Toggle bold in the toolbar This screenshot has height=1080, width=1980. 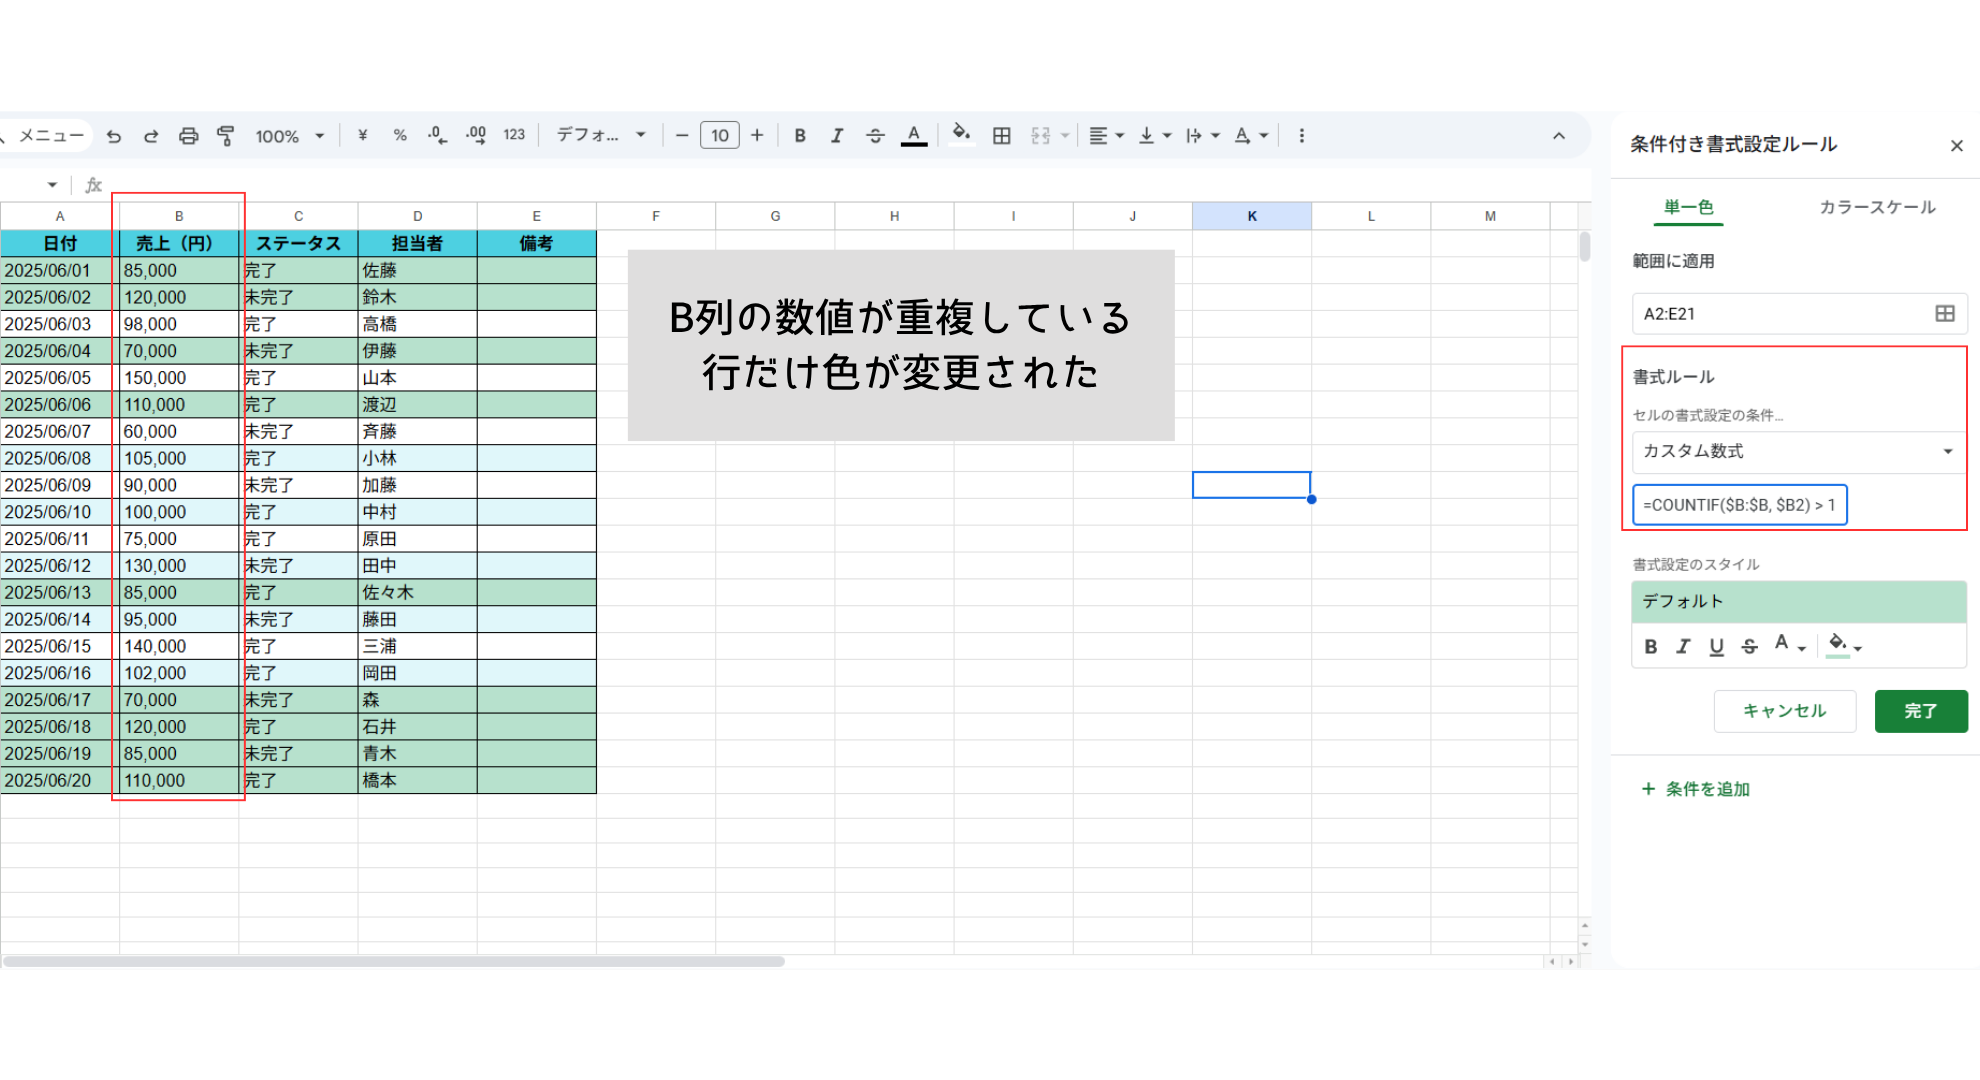tap(800, 135)
